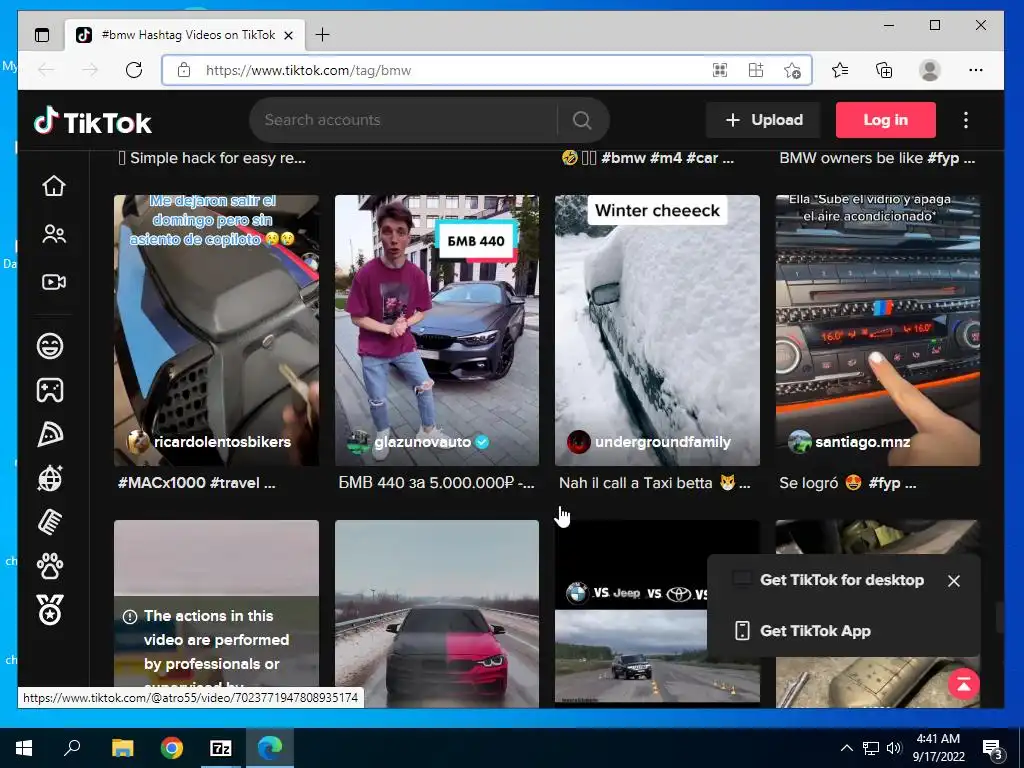This screenshot has width=1024, height=768.
Task: Show hidden system tray icons
Action: (x=846, y=748)
